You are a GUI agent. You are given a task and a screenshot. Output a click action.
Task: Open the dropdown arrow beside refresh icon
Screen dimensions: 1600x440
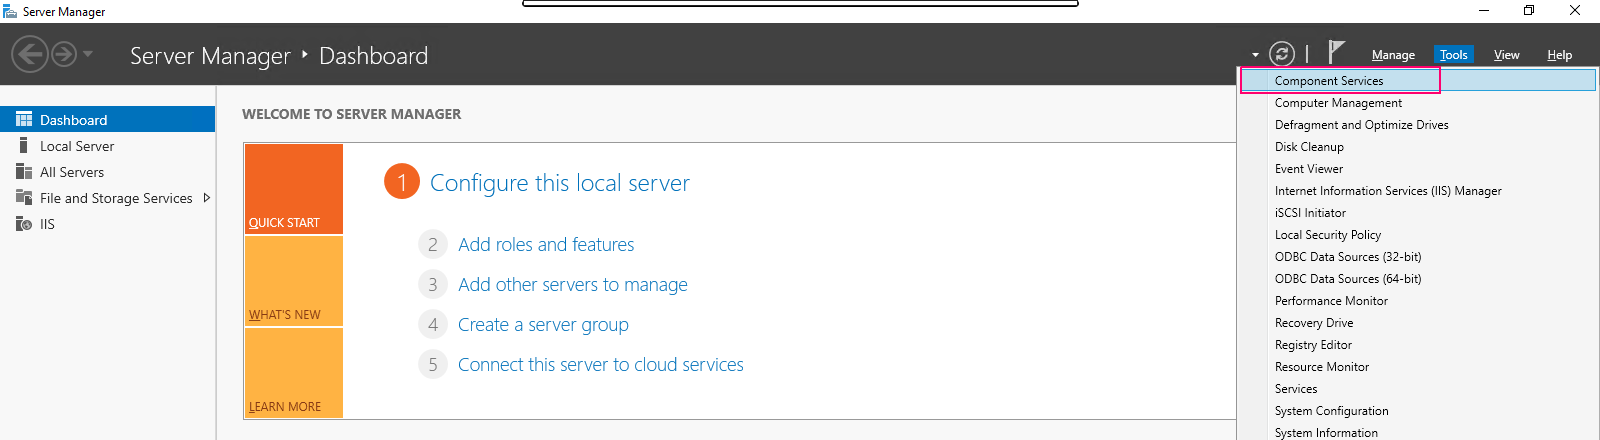click(1255, 55)
